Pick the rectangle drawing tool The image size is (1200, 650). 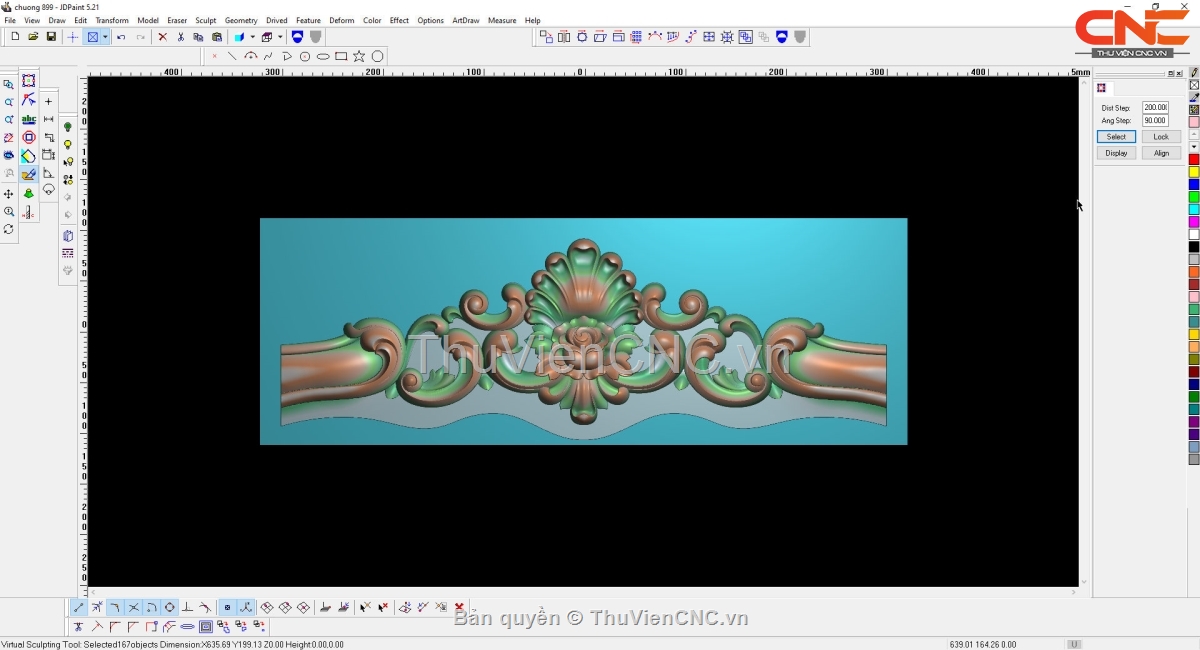point(341,57)
